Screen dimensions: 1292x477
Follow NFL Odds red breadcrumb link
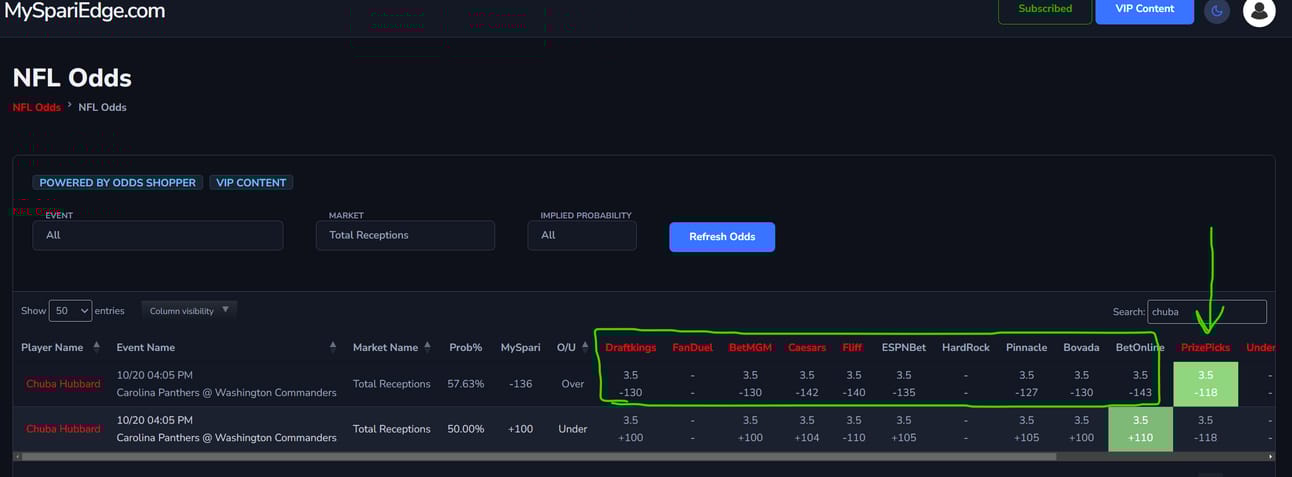coord(37,107)
